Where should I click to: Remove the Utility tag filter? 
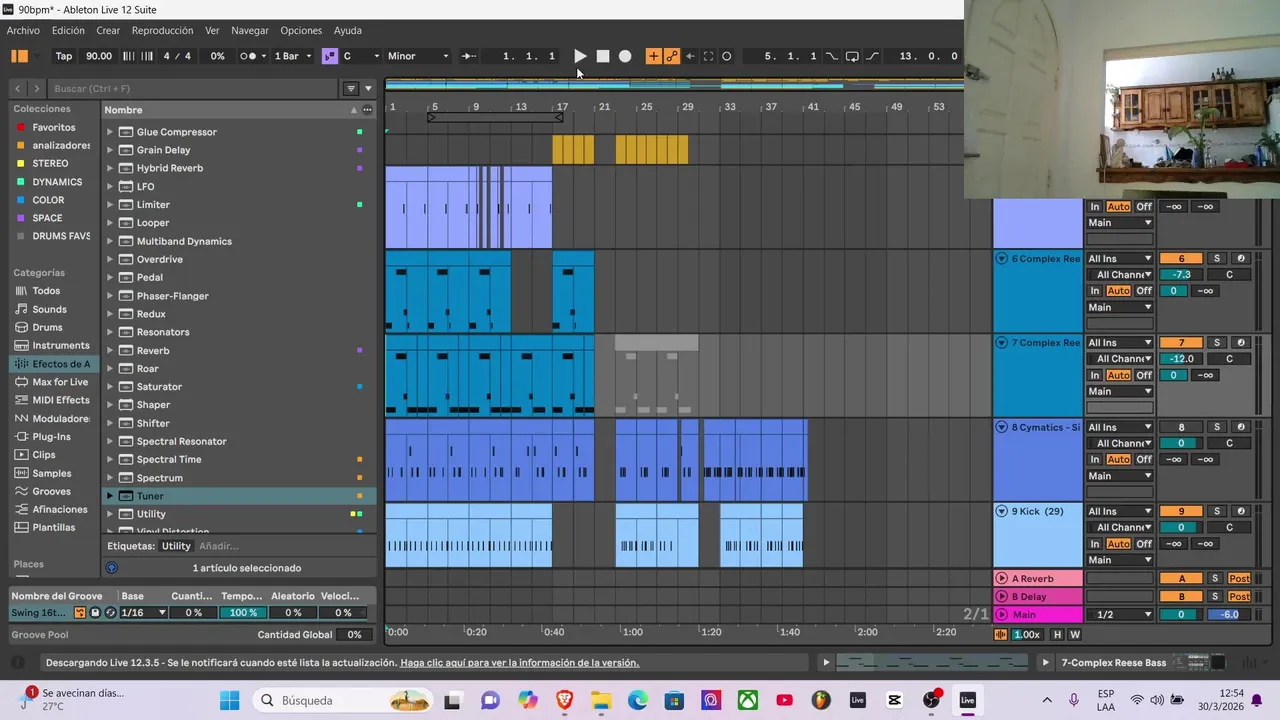click(x=176, y=546)
